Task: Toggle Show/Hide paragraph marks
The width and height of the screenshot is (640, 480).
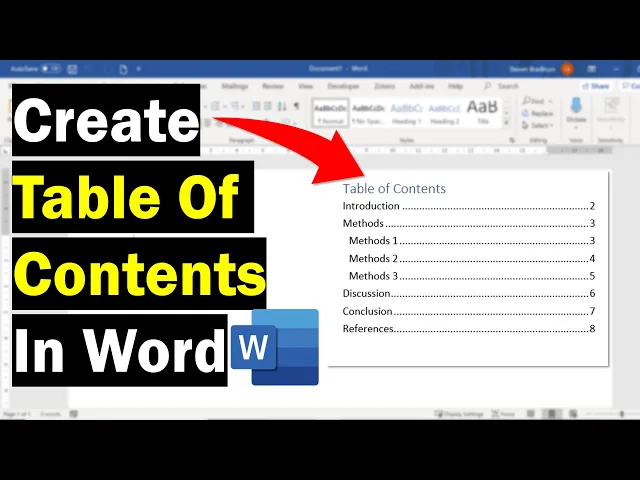Action: (297, 106)
